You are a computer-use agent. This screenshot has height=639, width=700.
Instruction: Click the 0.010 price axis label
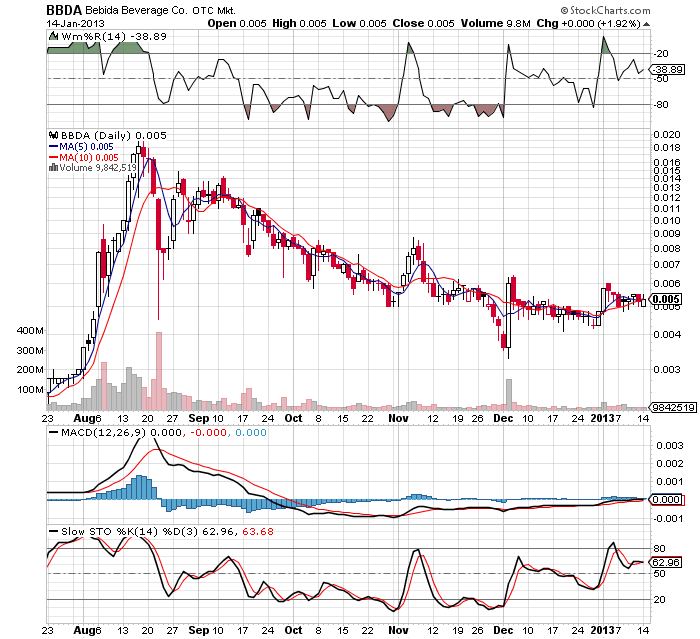[667, 221]
